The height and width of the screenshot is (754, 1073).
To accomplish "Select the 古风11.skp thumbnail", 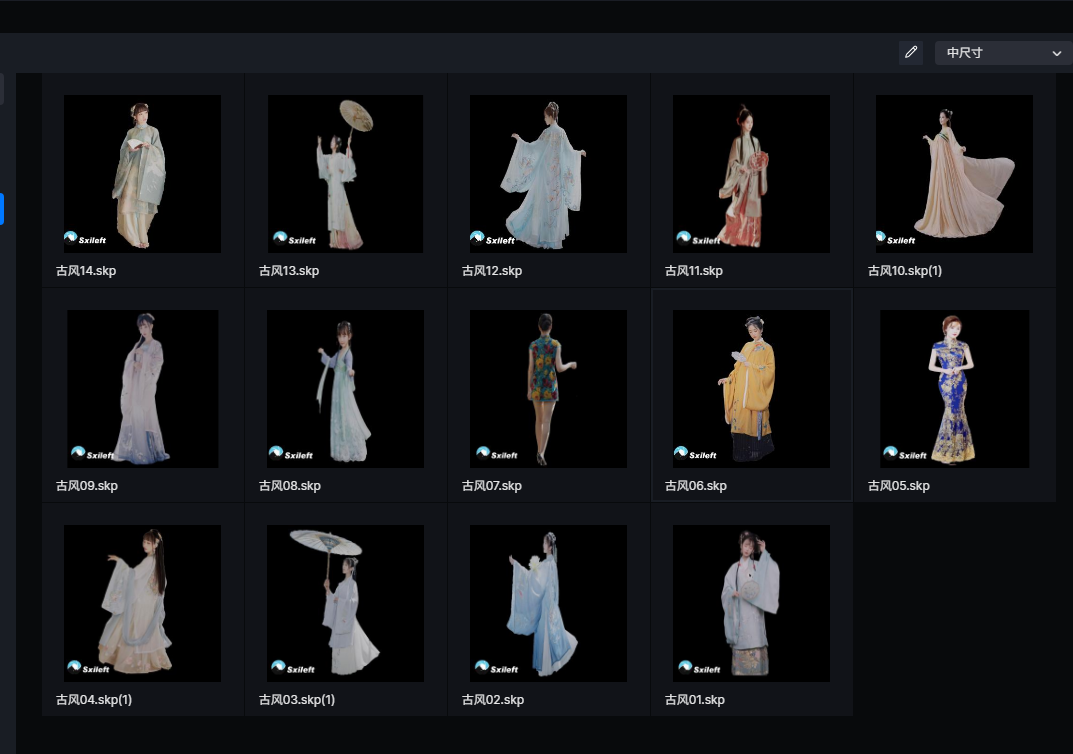I will 751,174.
